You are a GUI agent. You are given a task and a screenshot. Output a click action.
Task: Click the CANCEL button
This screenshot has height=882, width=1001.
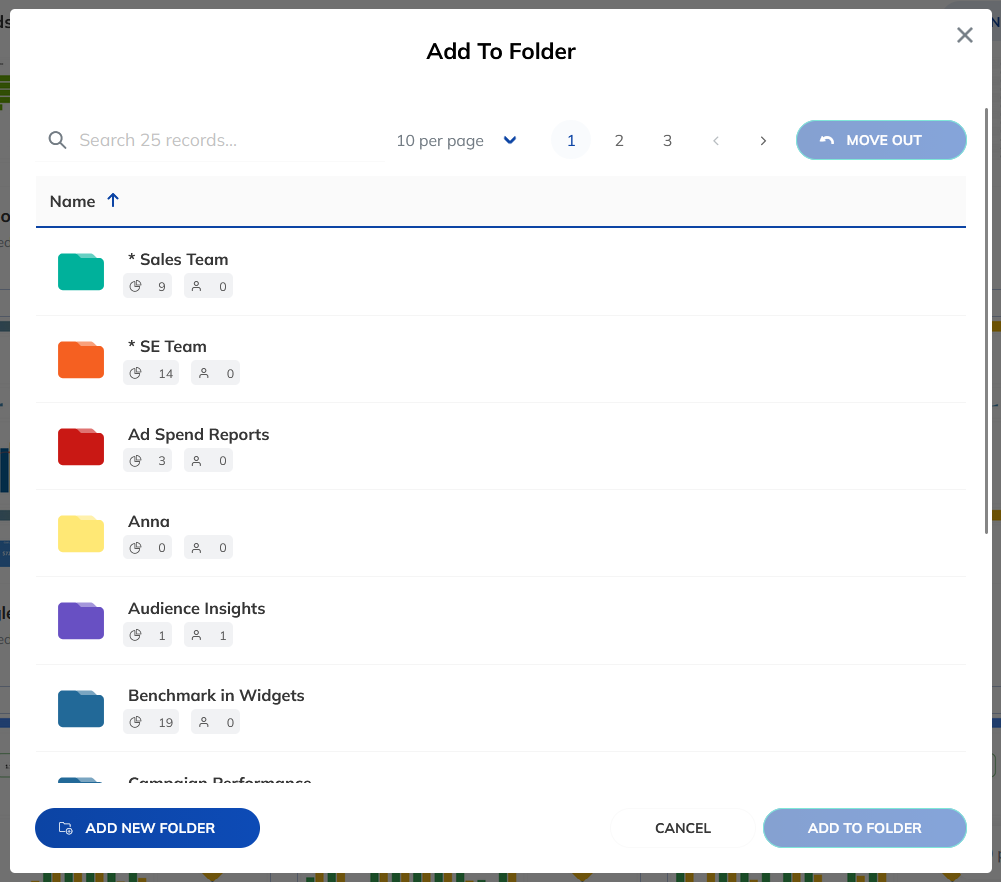tap(682, 828)
